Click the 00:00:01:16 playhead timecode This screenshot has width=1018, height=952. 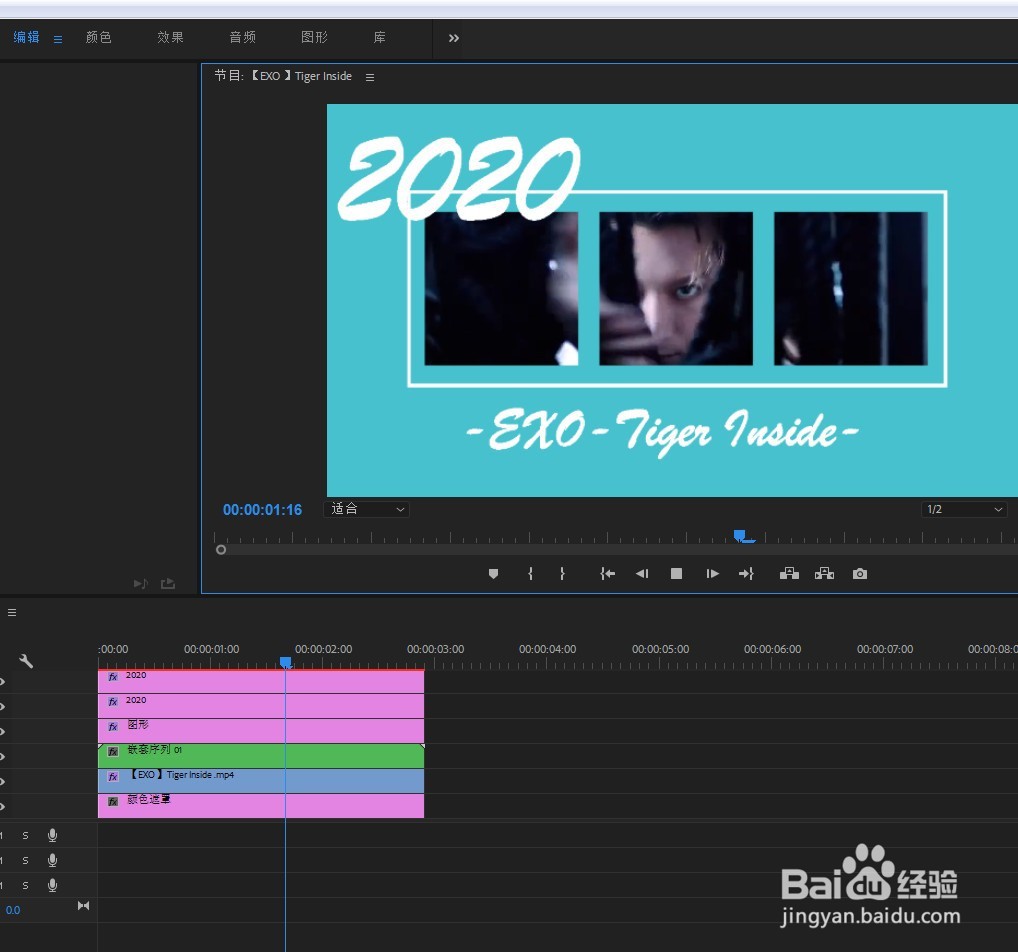[x=262, y=510]
